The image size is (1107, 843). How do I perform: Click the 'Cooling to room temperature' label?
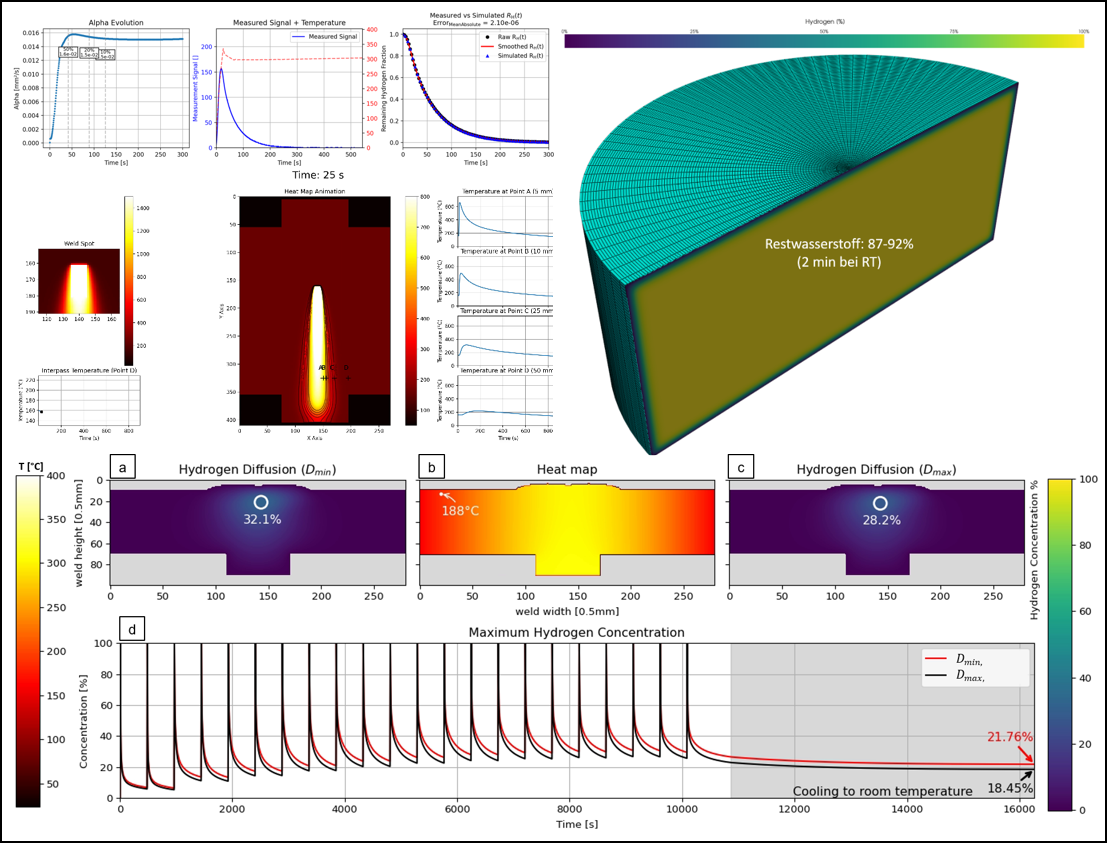click(x=882, y=791)
